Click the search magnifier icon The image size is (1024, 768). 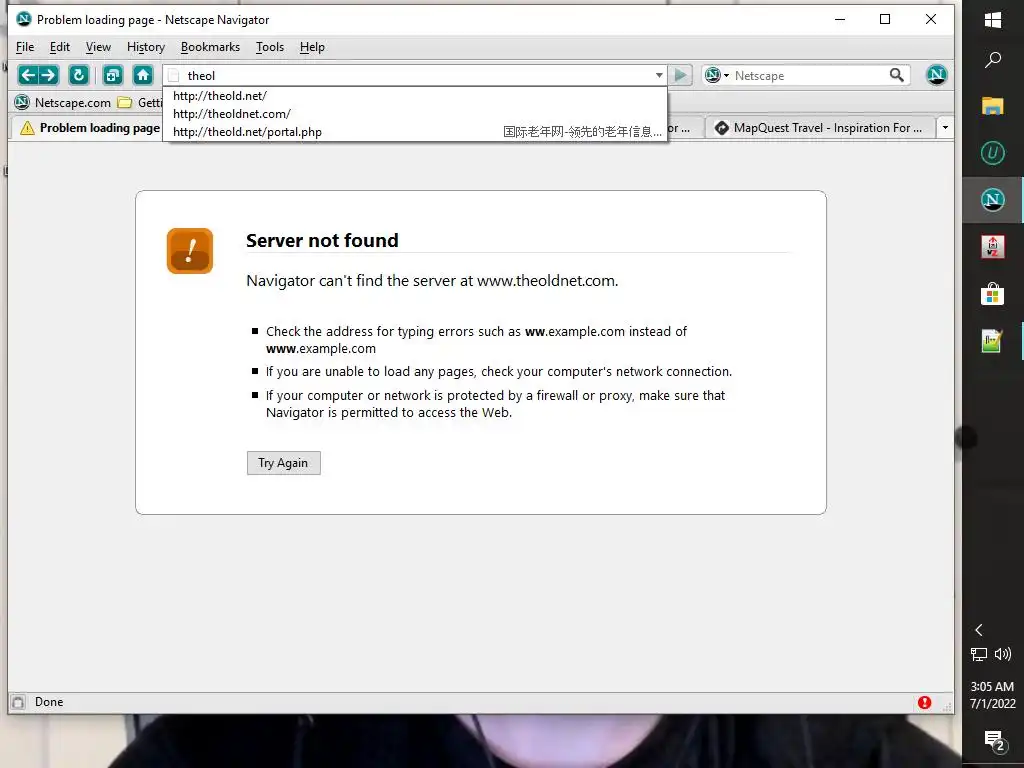tap(897, 75)
